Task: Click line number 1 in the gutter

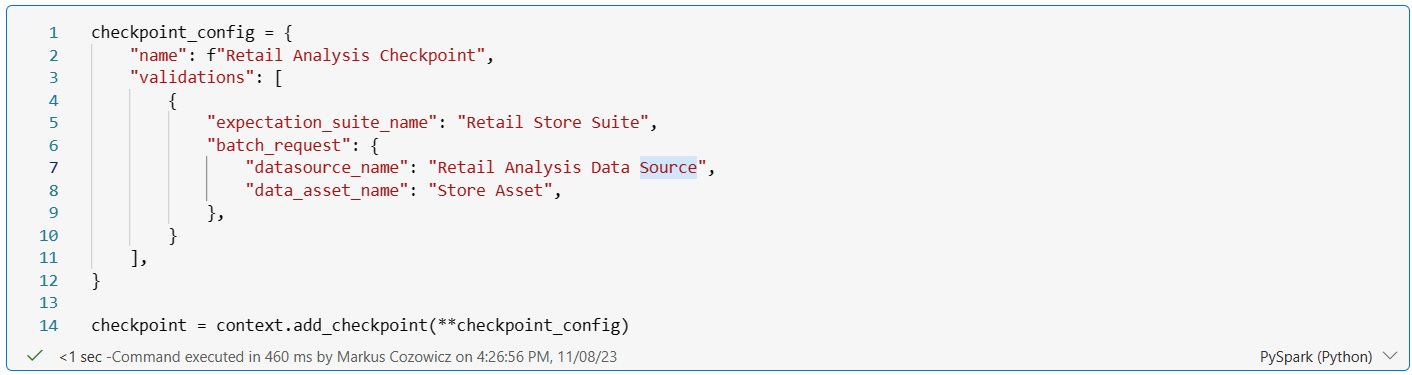Action: coord(53,32)
